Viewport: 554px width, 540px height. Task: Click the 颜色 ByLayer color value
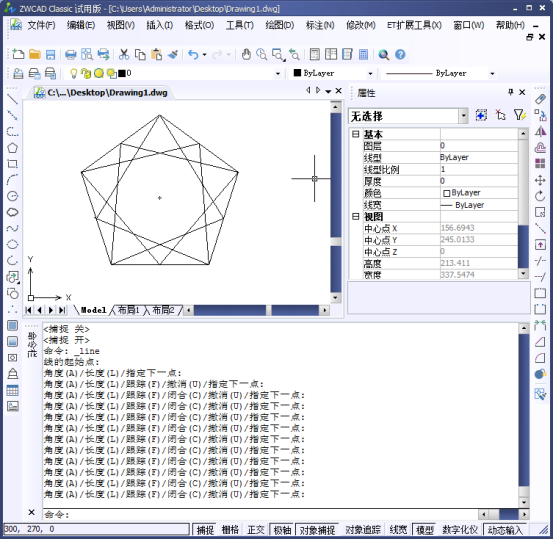coord(479,193)
